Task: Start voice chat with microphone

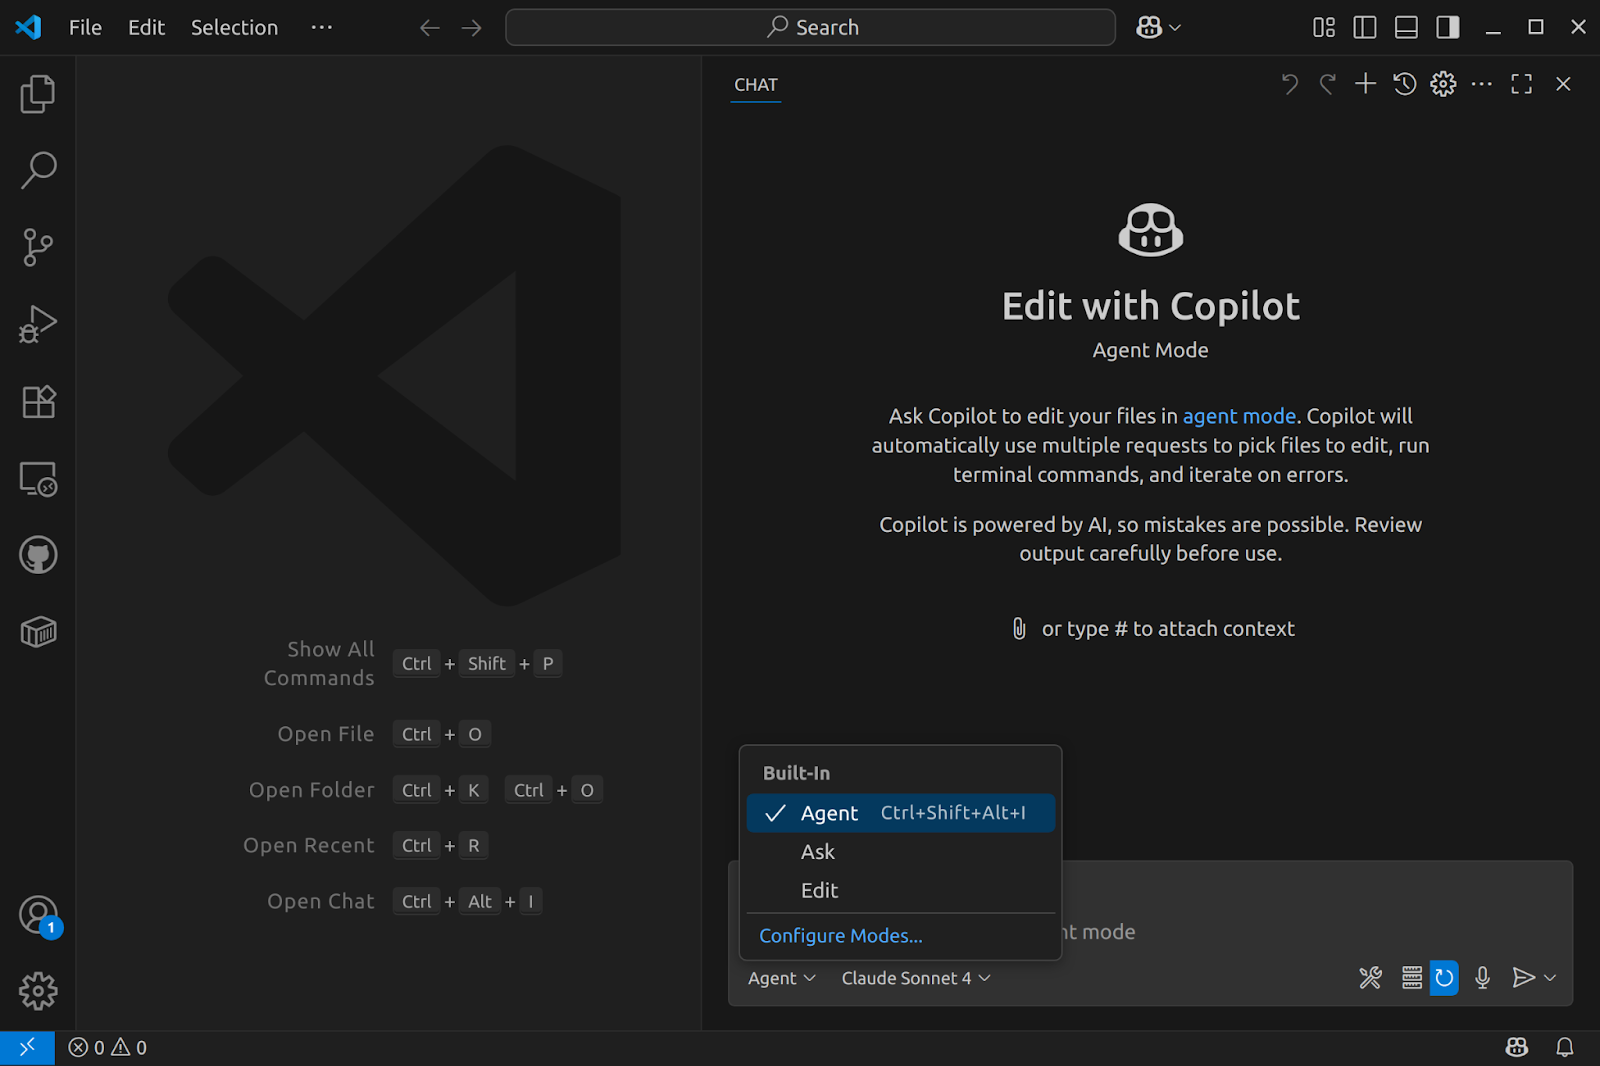Action: pos(1483,977)
